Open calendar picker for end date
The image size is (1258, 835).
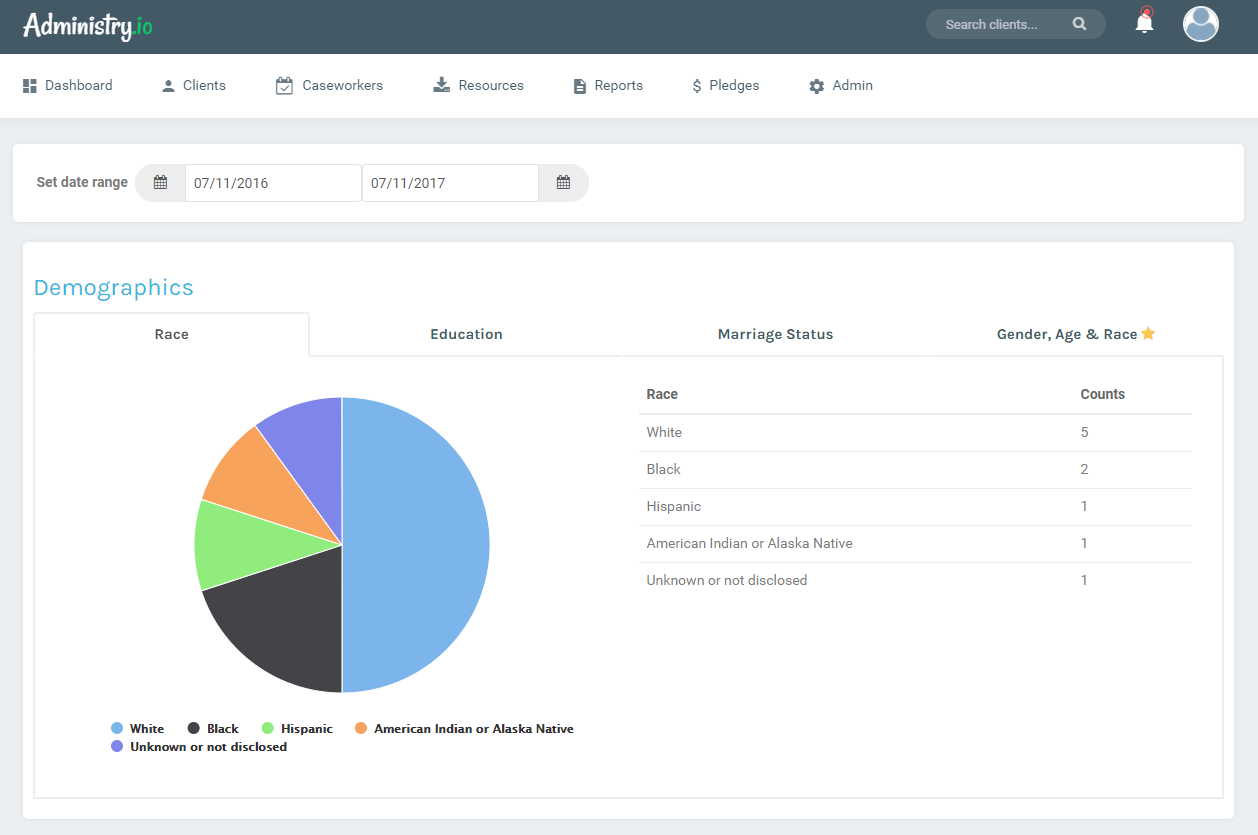(x=563, y=183)
